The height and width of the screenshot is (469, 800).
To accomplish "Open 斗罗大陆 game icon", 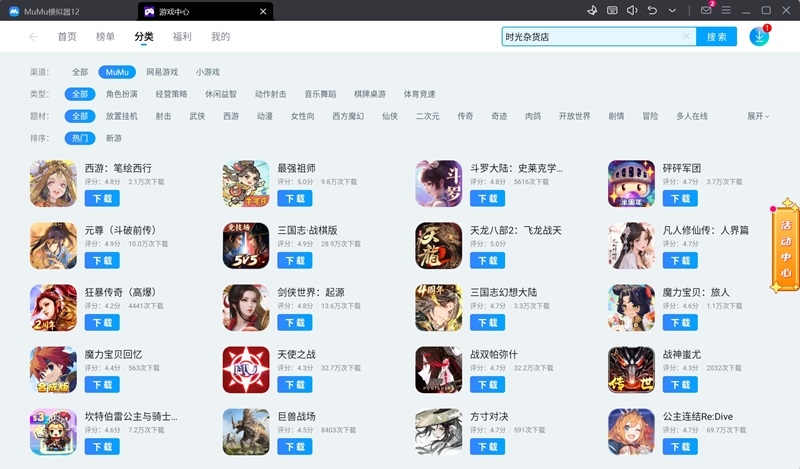I will pos(438,184).
